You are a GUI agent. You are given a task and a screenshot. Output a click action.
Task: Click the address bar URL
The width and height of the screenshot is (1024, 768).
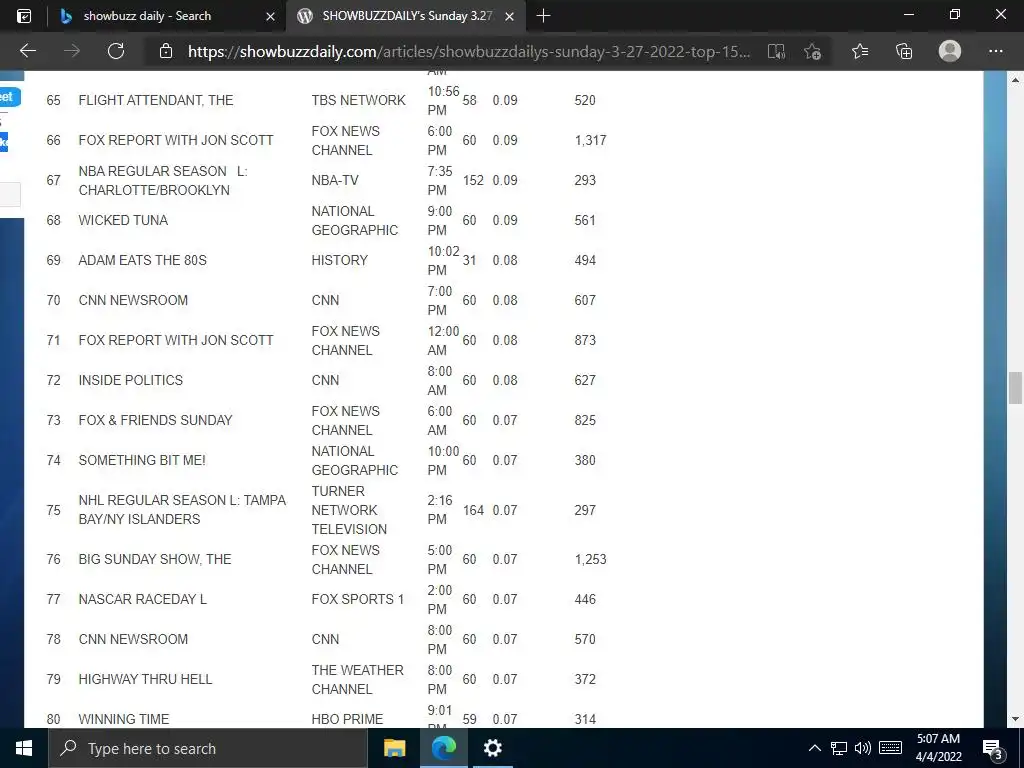[469, 52]
